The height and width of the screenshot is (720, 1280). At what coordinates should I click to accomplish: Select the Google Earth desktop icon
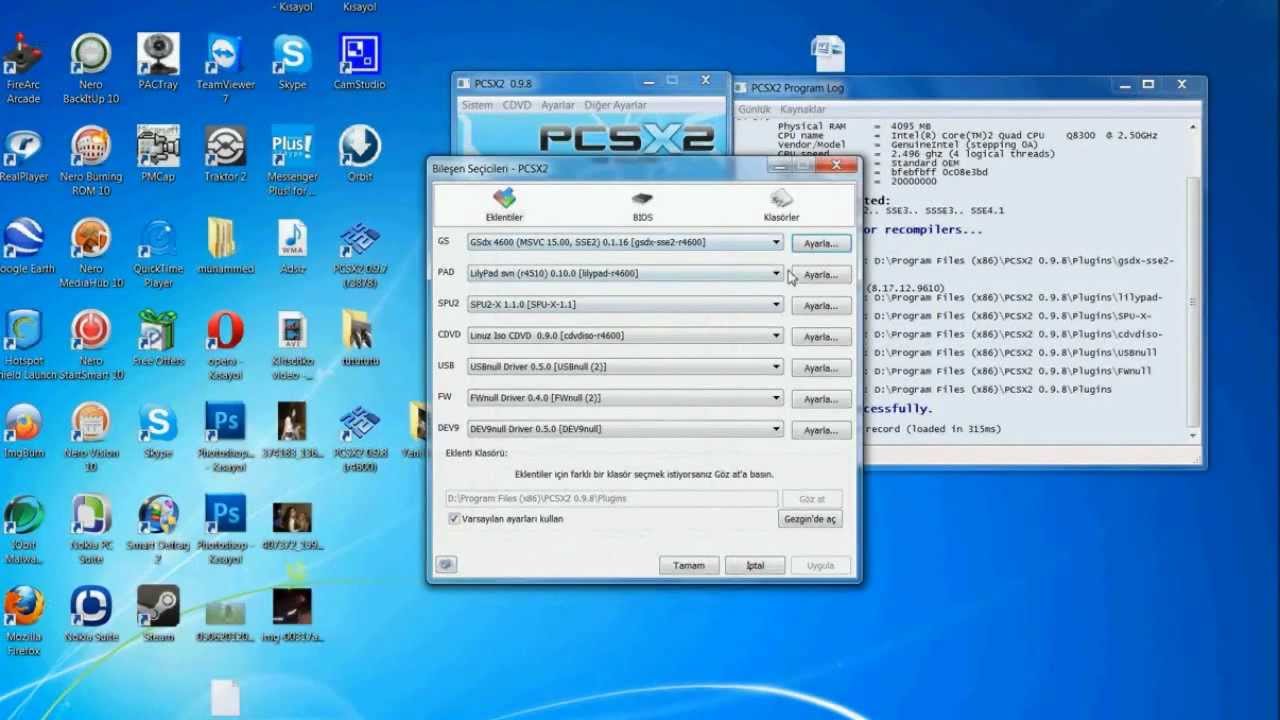coord(23,247)
